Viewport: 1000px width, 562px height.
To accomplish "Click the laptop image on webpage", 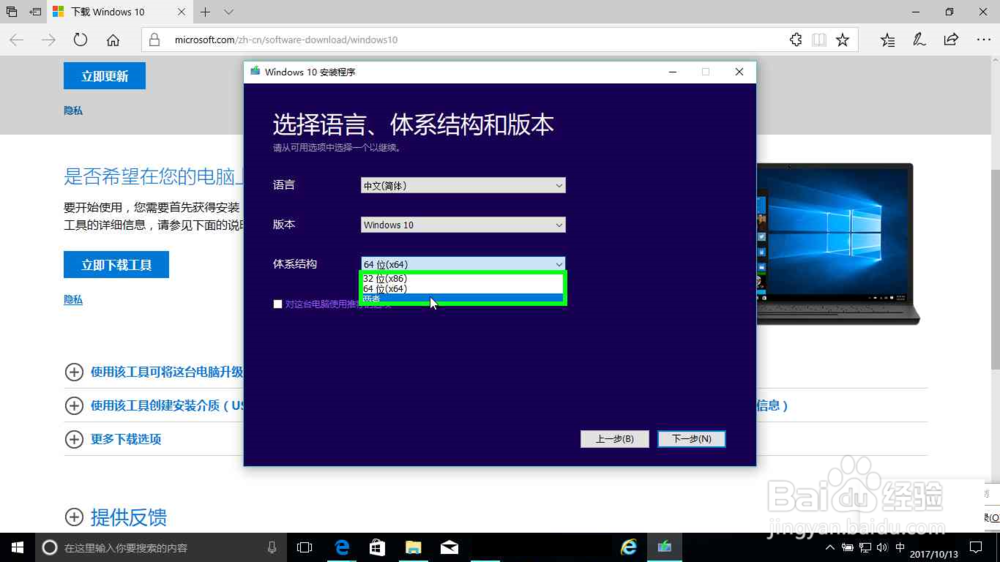I will [x=837, y=244].
